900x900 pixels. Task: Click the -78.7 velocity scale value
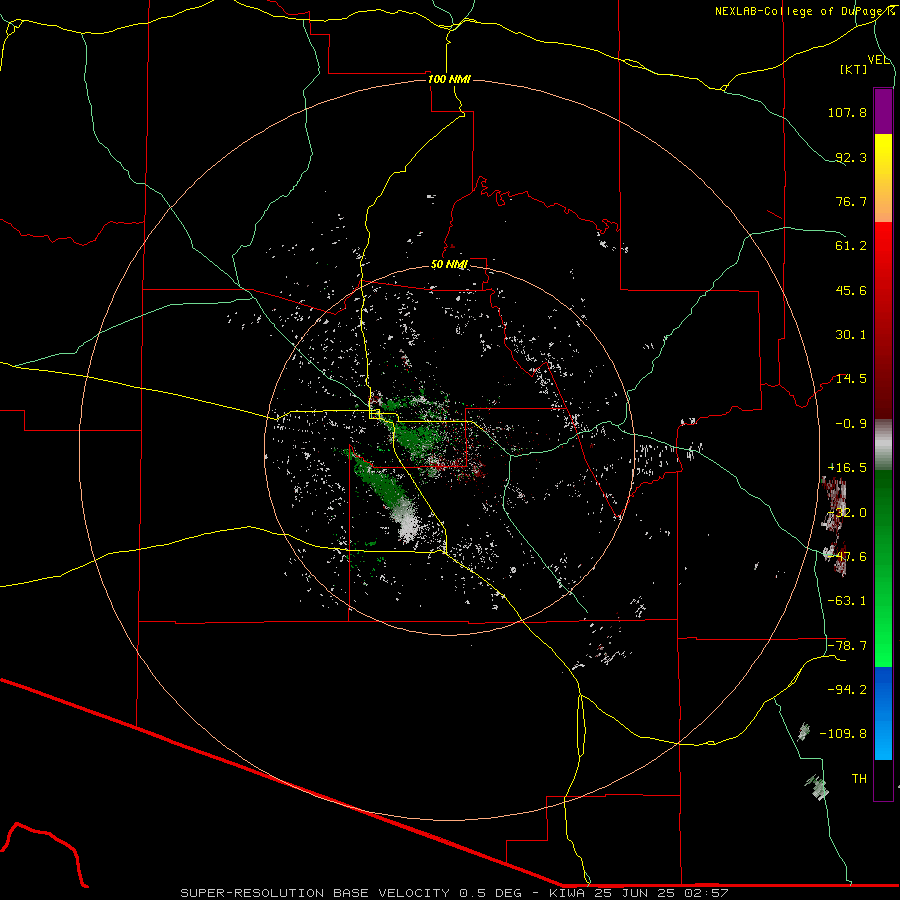[x=847, y=646]
